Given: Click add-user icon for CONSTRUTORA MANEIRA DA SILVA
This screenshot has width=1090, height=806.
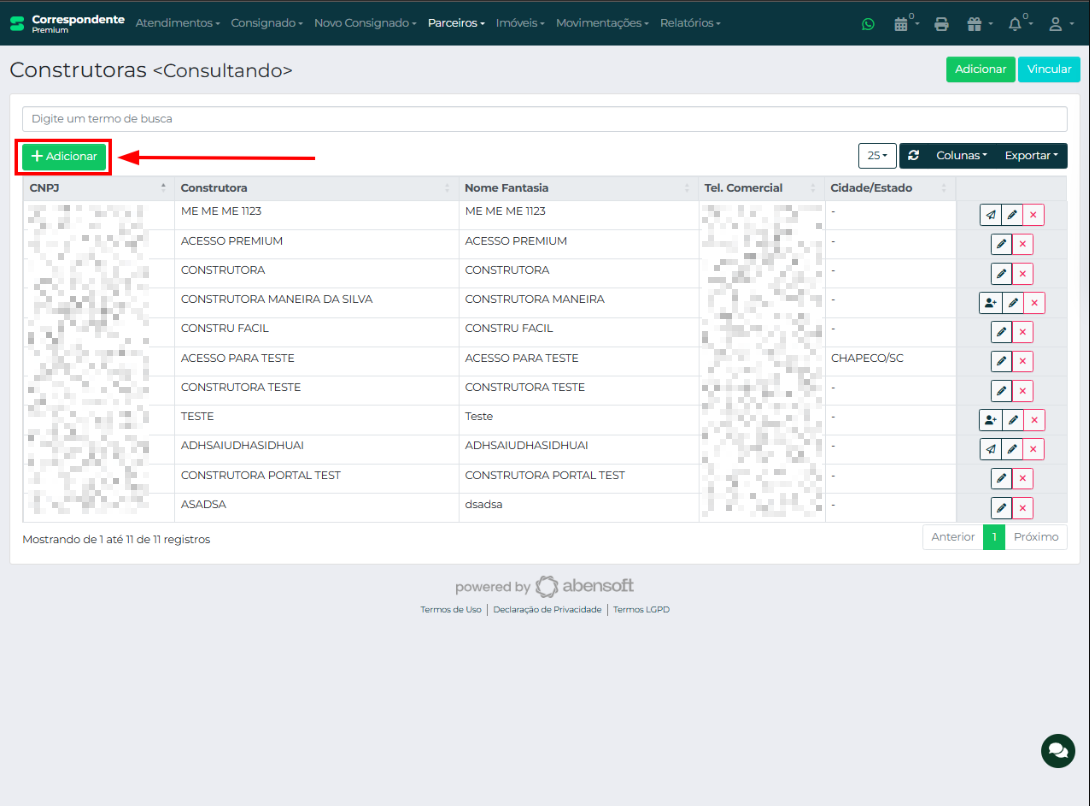Looking at the screenshot, I should click(x=990, y=303).
